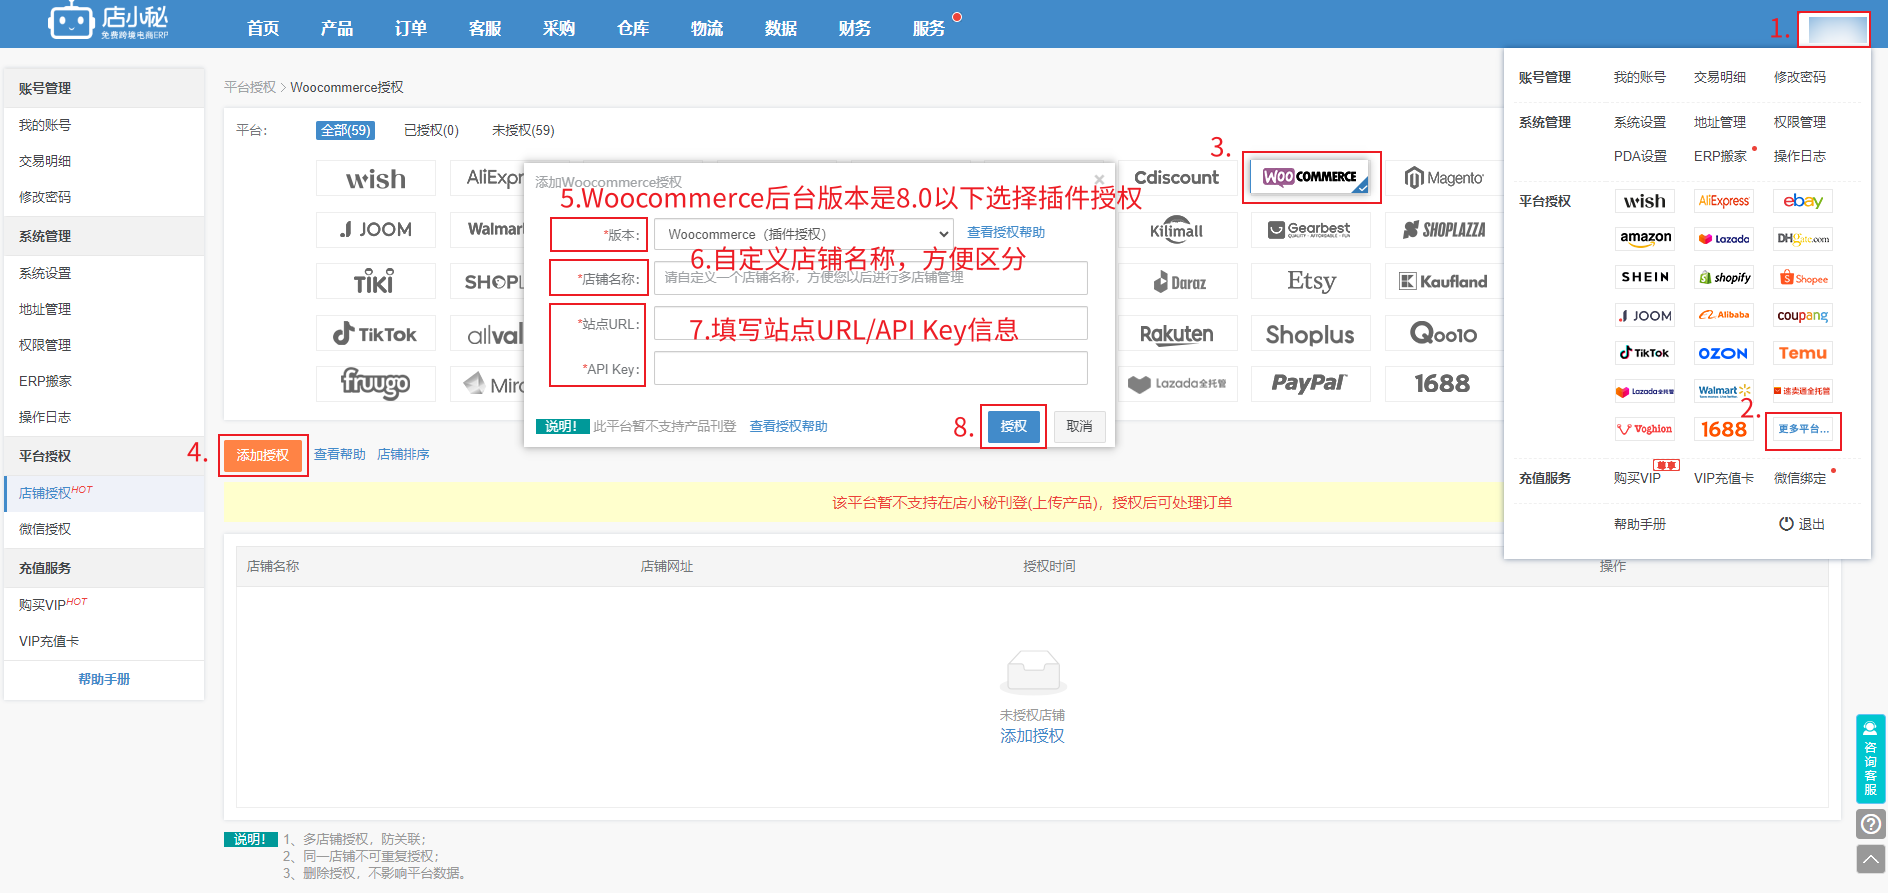The height and width of the screenshot is (893, 1888).
Task: Select the Kilimall platform tile
Action: (1177, 230)
